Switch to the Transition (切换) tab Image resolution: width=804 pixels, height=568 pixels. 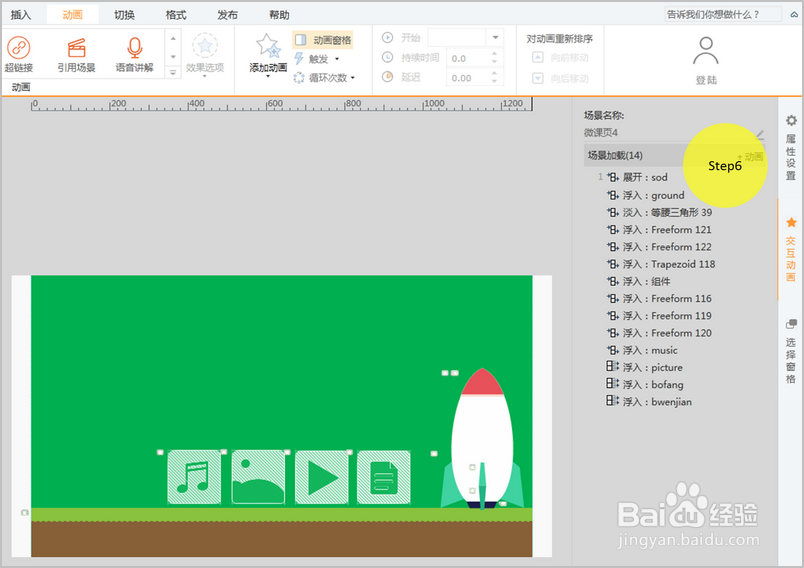[x=124, y=15]
